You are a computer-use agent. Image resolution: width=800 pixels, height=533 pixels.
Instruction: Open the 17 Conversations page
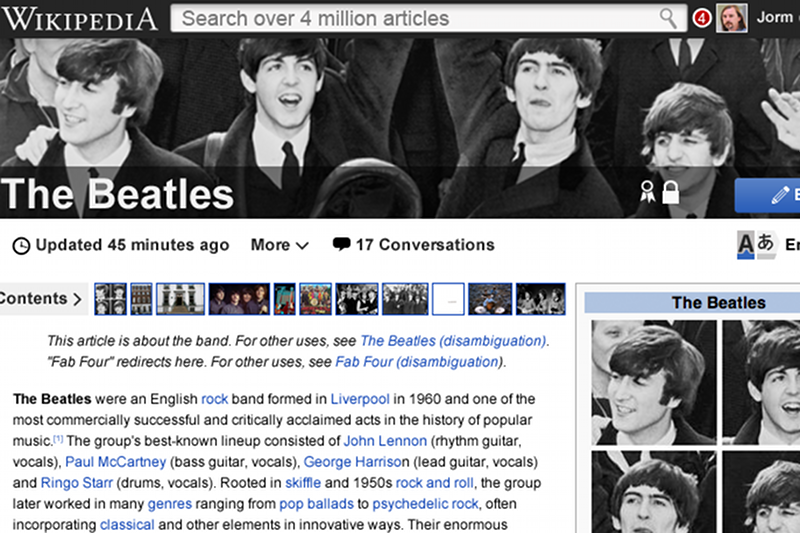point(424,245)
